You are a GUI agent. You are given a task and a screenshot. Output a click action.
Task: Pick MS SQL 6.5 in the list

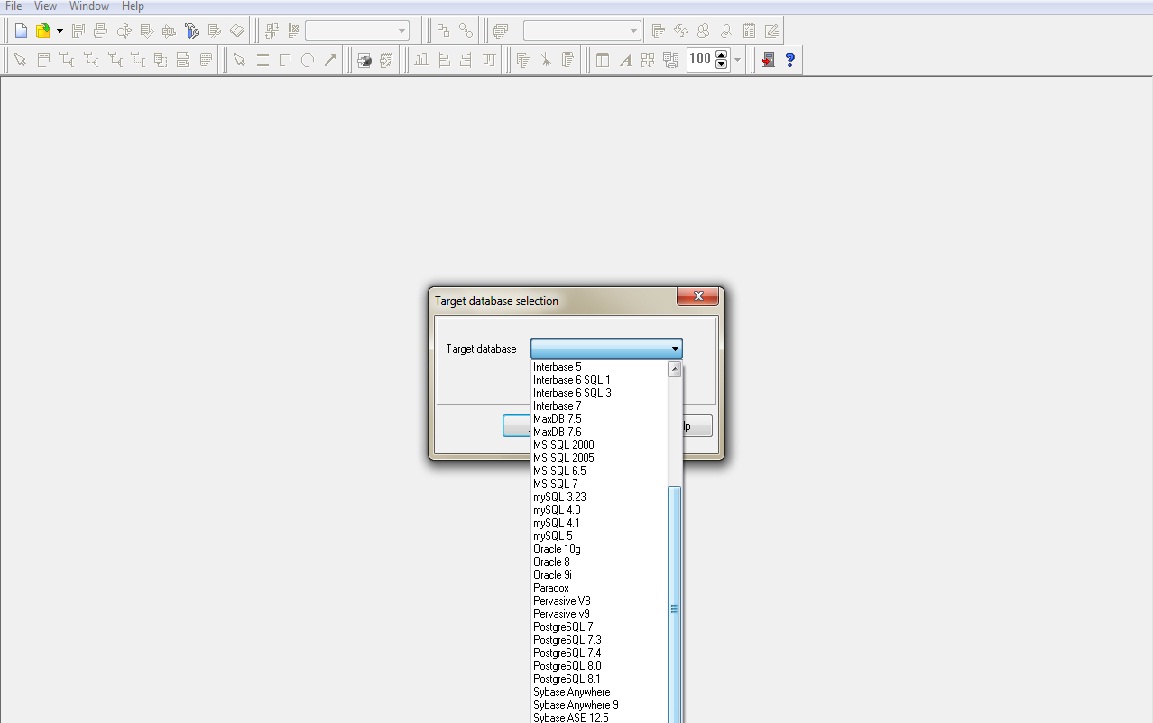599,471
